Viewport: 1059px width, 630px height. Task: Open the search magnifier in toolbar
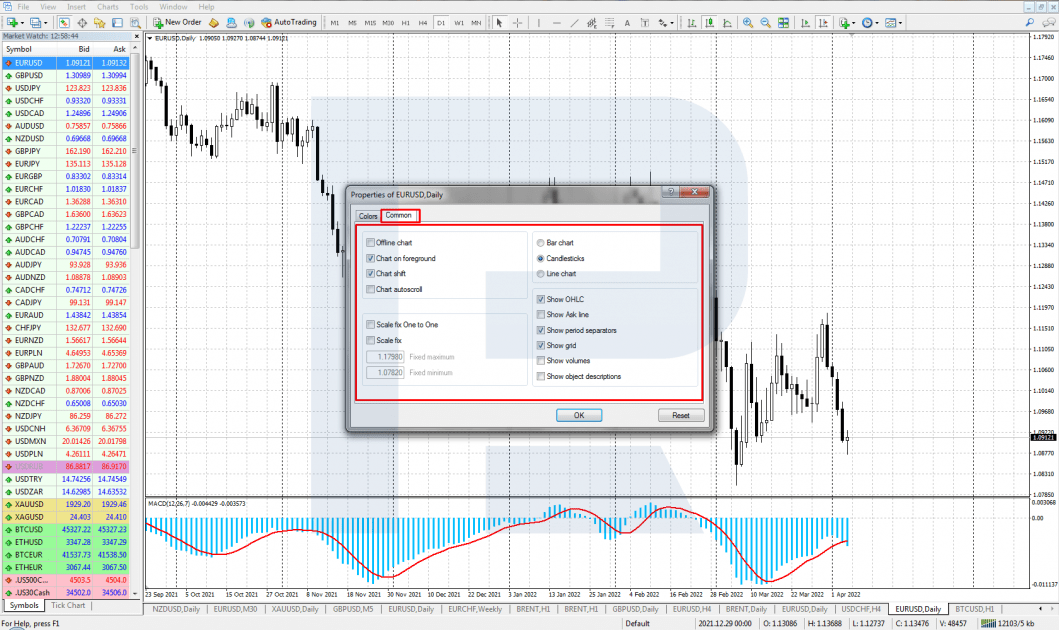pyautogui.click(x=1029, y=22)
